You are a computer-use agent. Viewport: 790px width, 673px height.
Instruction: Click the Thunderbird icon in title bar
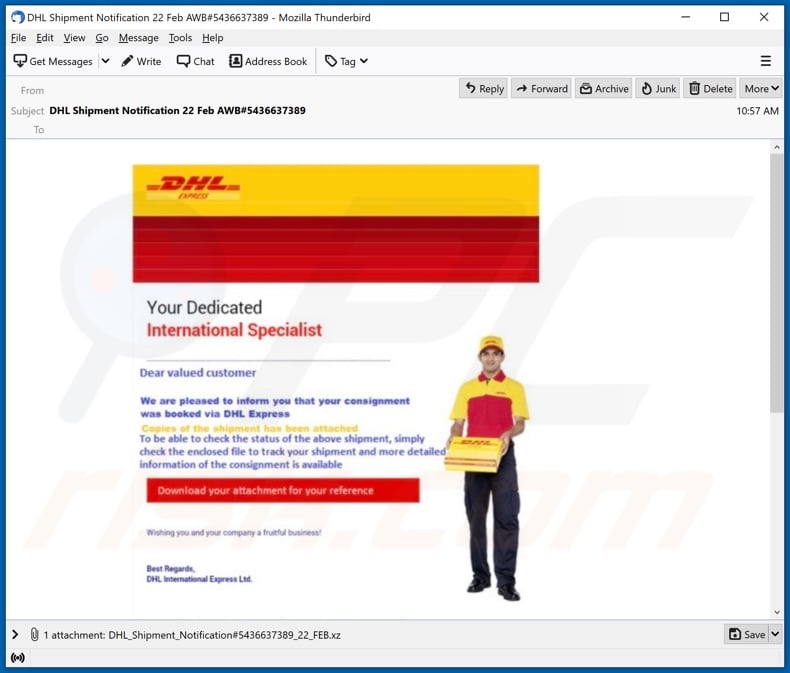pyautogui.click(x=17, y=17)
